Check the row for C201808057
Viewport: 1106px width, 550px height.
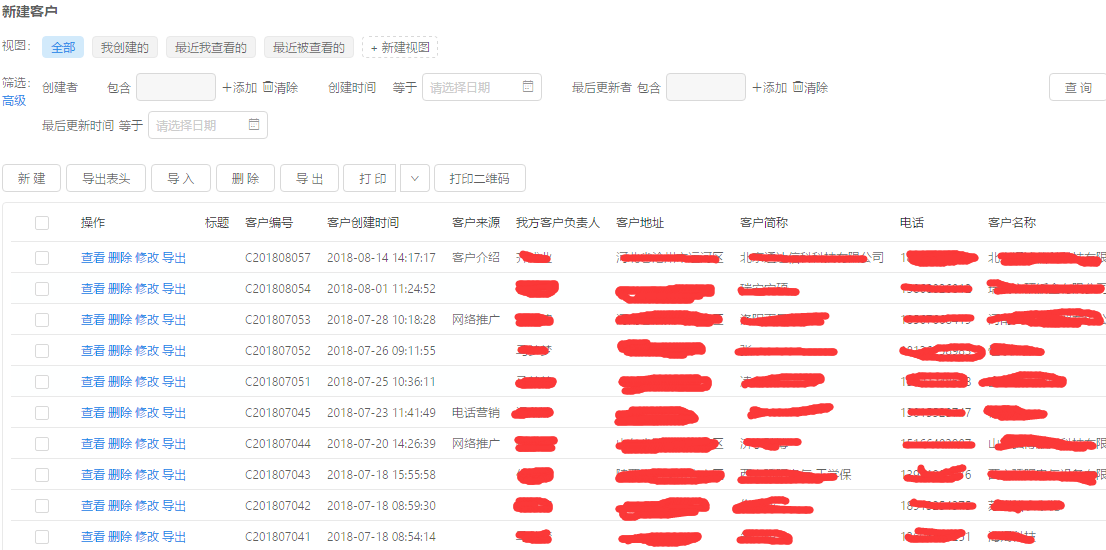[42, 257]
